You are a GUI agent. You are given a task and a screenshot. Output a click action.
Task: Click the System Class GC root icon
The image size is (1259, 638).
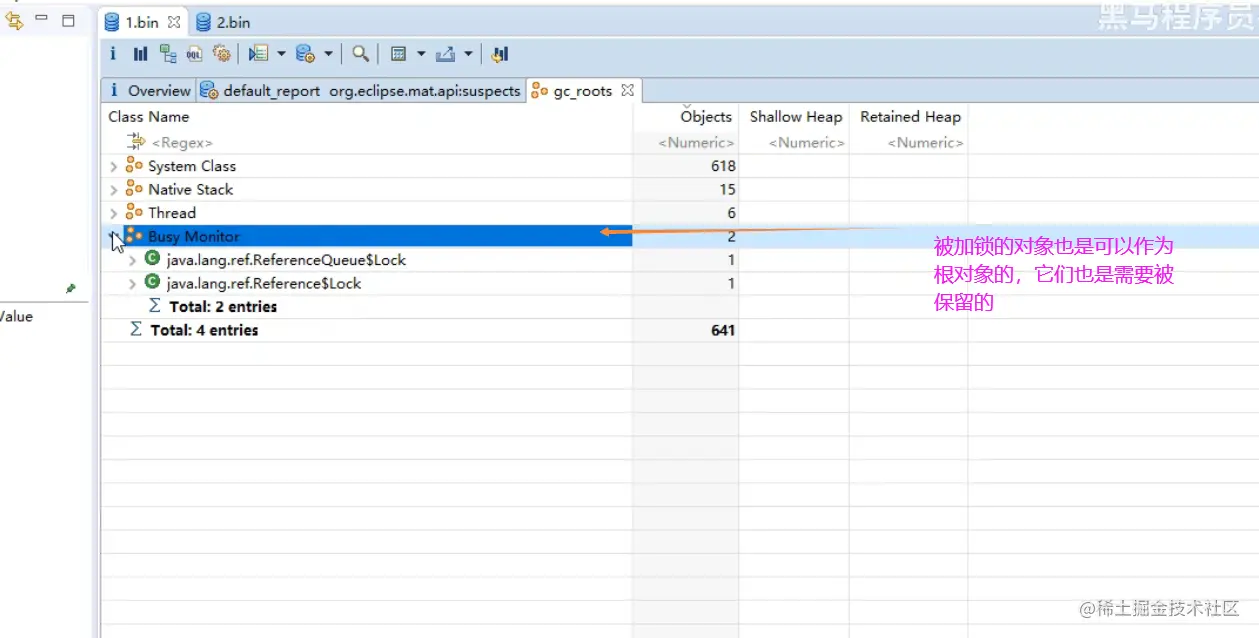pyautogui.click(x=134, y=166)
